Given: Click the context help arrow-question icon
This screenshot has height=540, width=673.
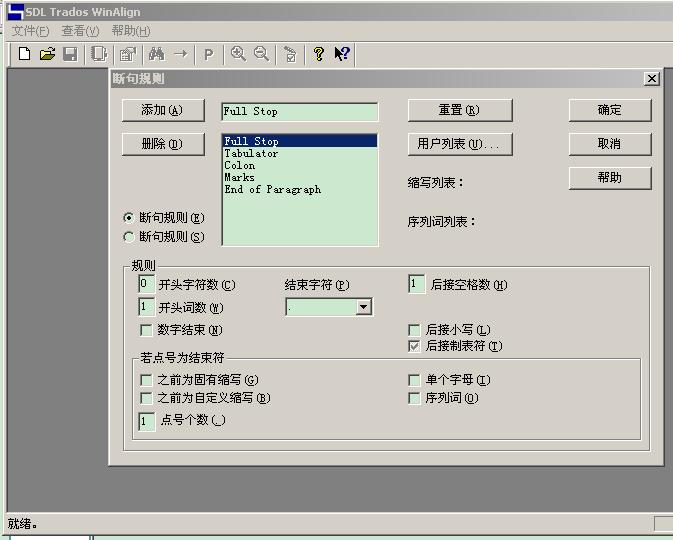Looking at the screenshot, I should [342, 54].
